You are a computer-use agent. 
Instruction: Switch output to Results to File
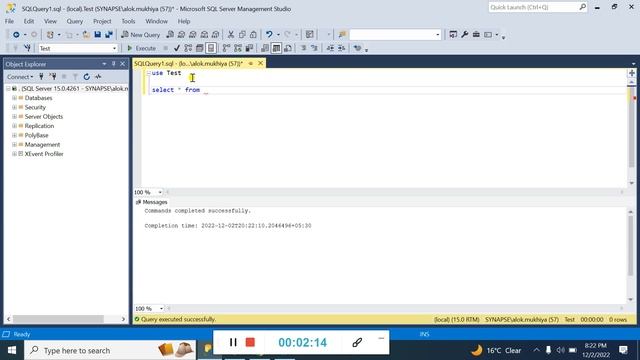tap(288, 48)
